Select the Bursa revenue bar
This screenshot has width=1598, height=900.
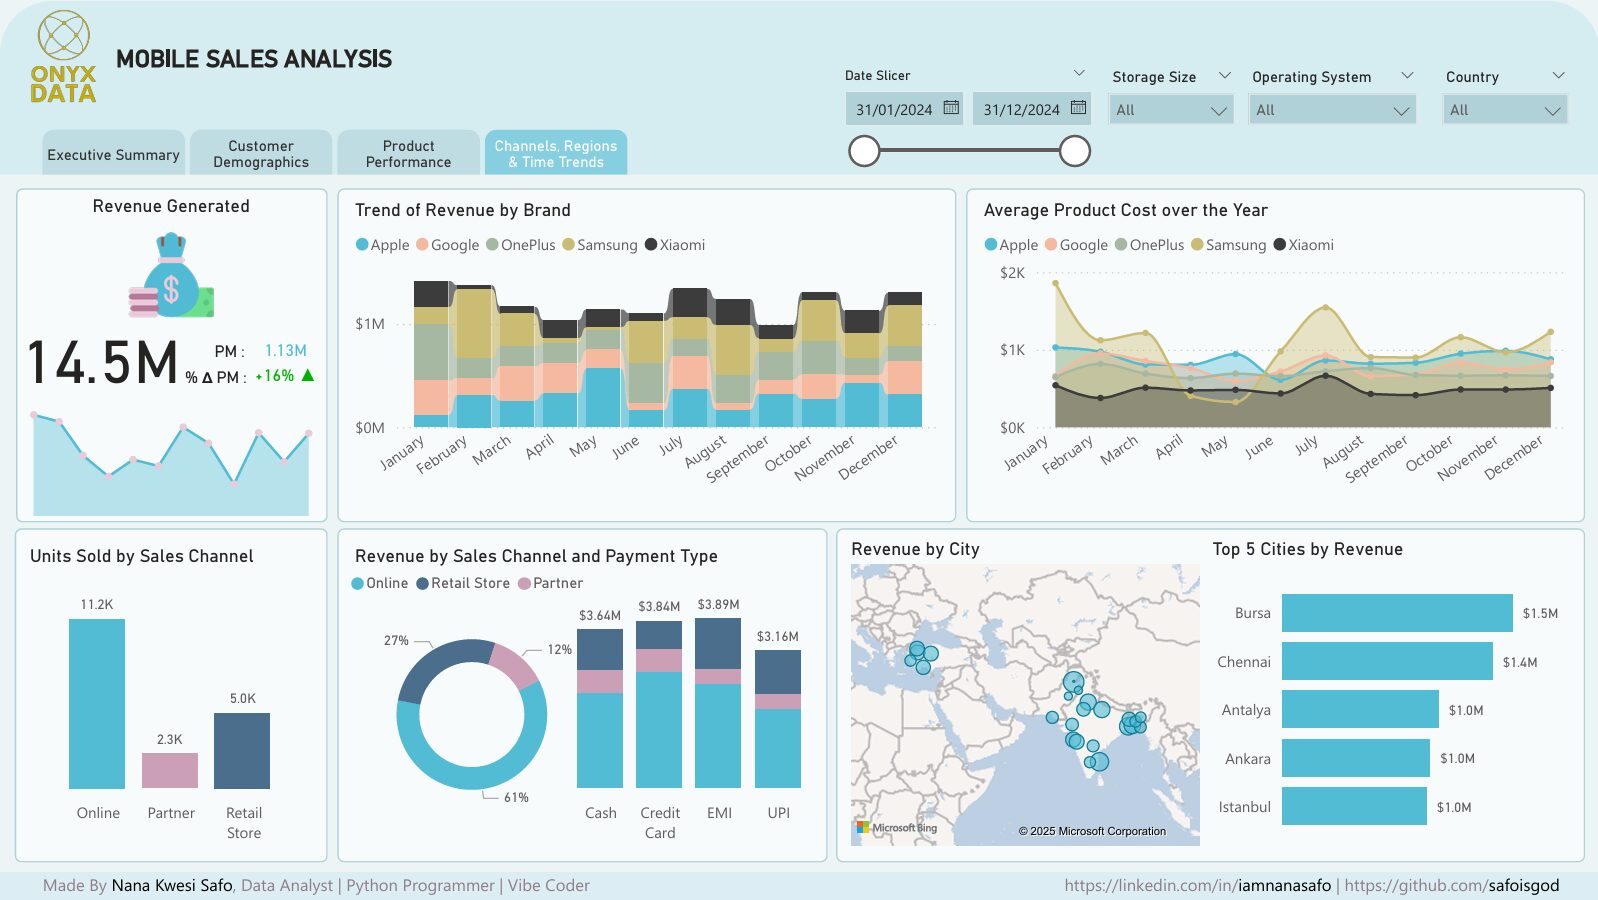[1397, 613]
